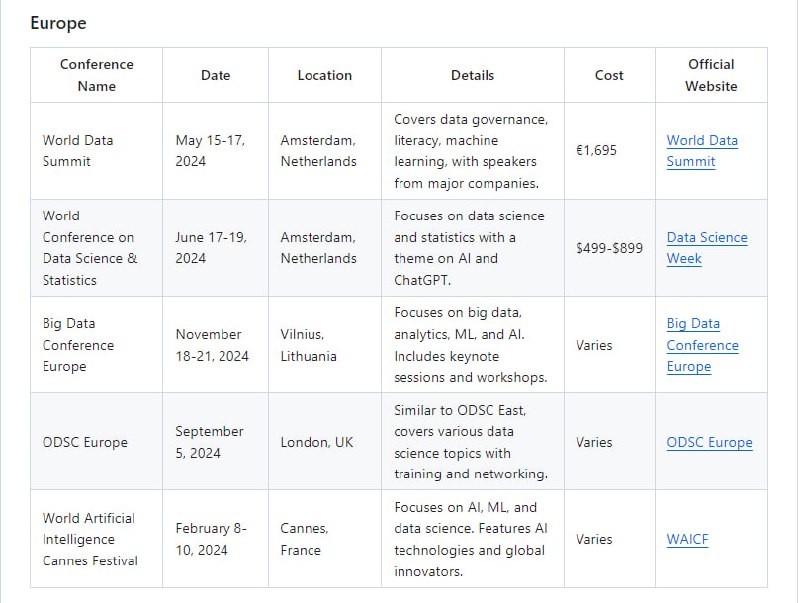Image resolution: width=800 pixels, height=603 pixels.
Task: Visit the ODSC Europe official website link
Action: point(709,442)
